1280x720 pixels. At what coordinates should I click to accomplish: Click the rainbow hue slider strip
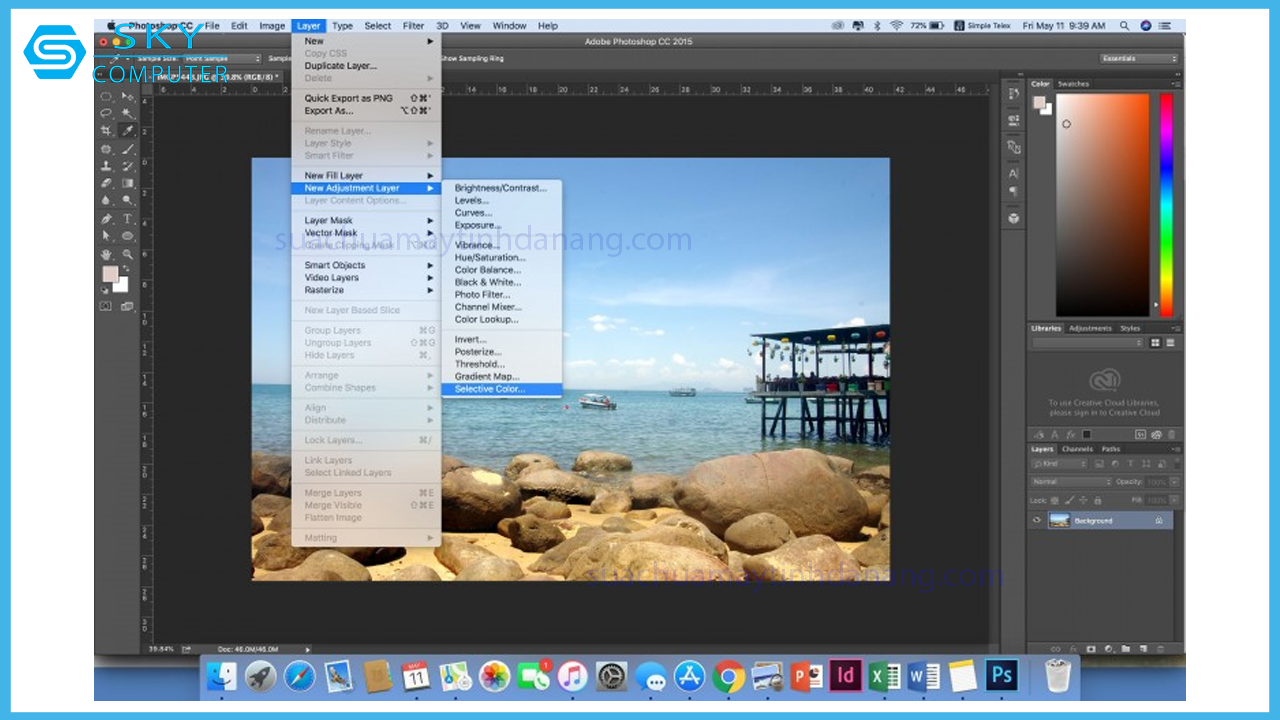(1166, 204)
